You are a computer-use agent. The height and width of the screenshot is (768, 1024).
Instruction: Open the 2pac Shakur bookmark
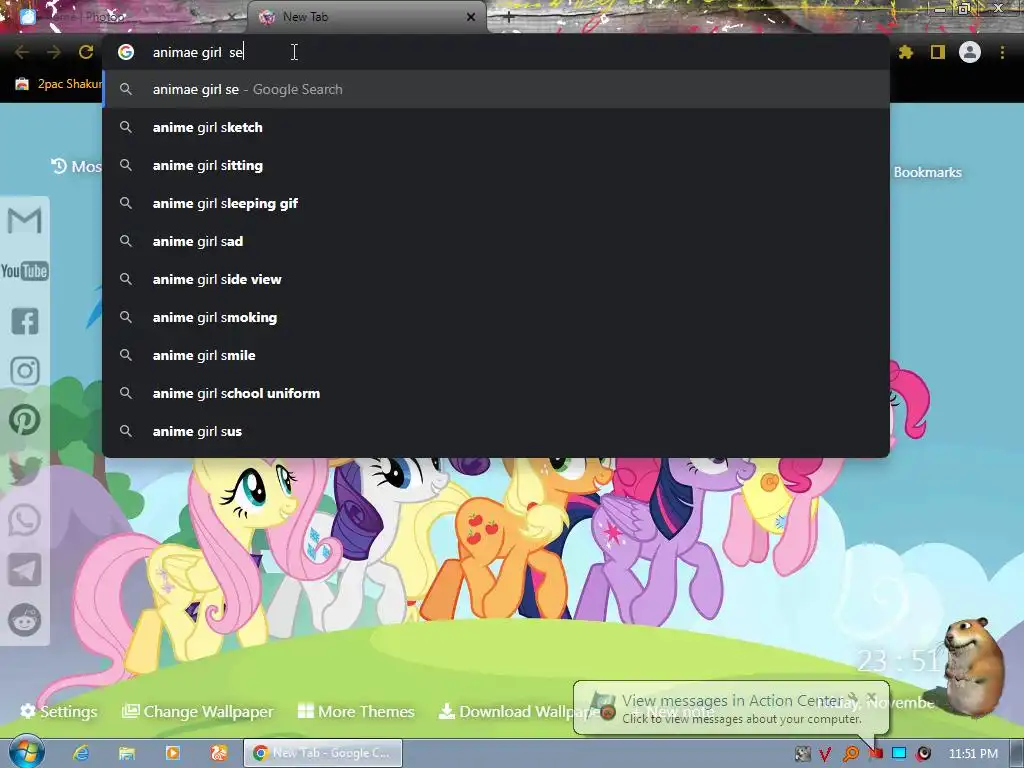pos(59,84)
